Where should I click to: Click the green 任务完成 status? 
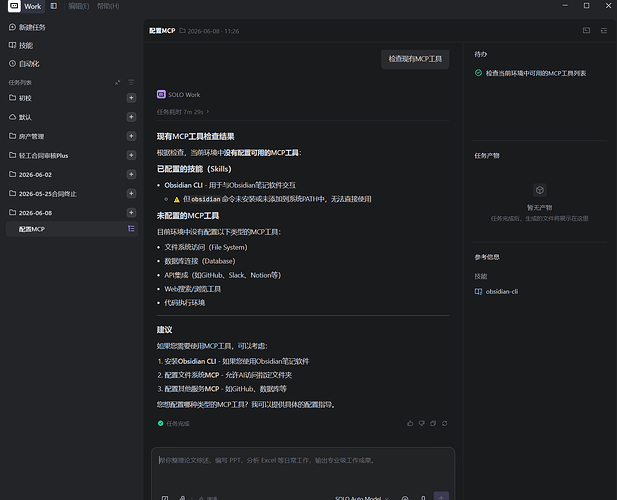point(174,424)
